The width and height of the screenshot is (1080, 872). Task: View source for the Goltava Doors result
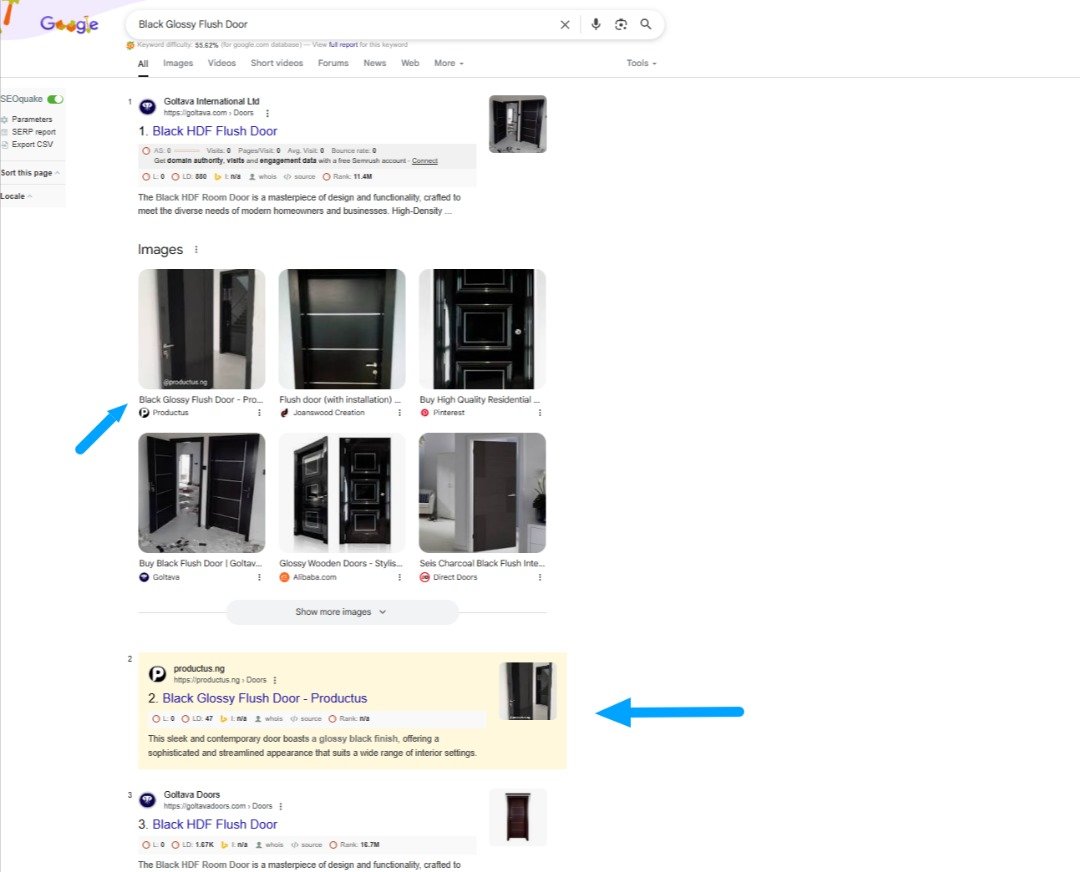pos(306,844)
